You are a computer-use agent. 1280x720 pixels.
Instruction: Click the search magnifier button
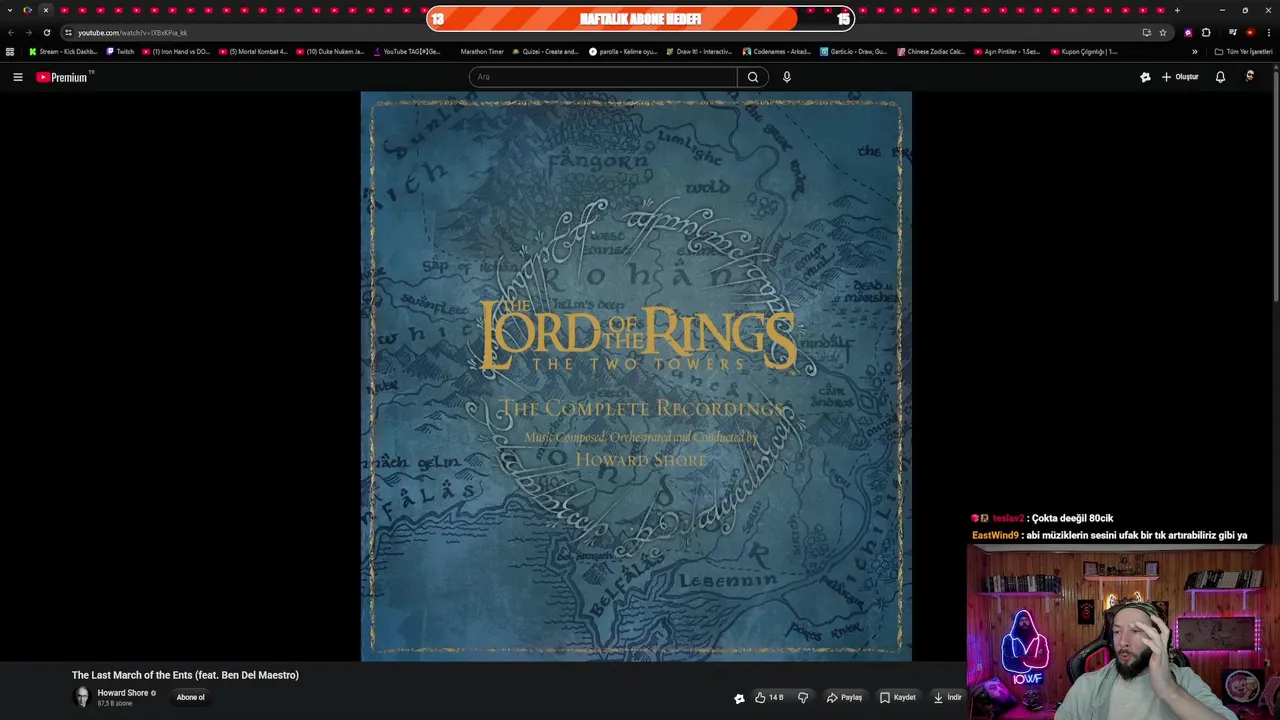click(753, 77)
